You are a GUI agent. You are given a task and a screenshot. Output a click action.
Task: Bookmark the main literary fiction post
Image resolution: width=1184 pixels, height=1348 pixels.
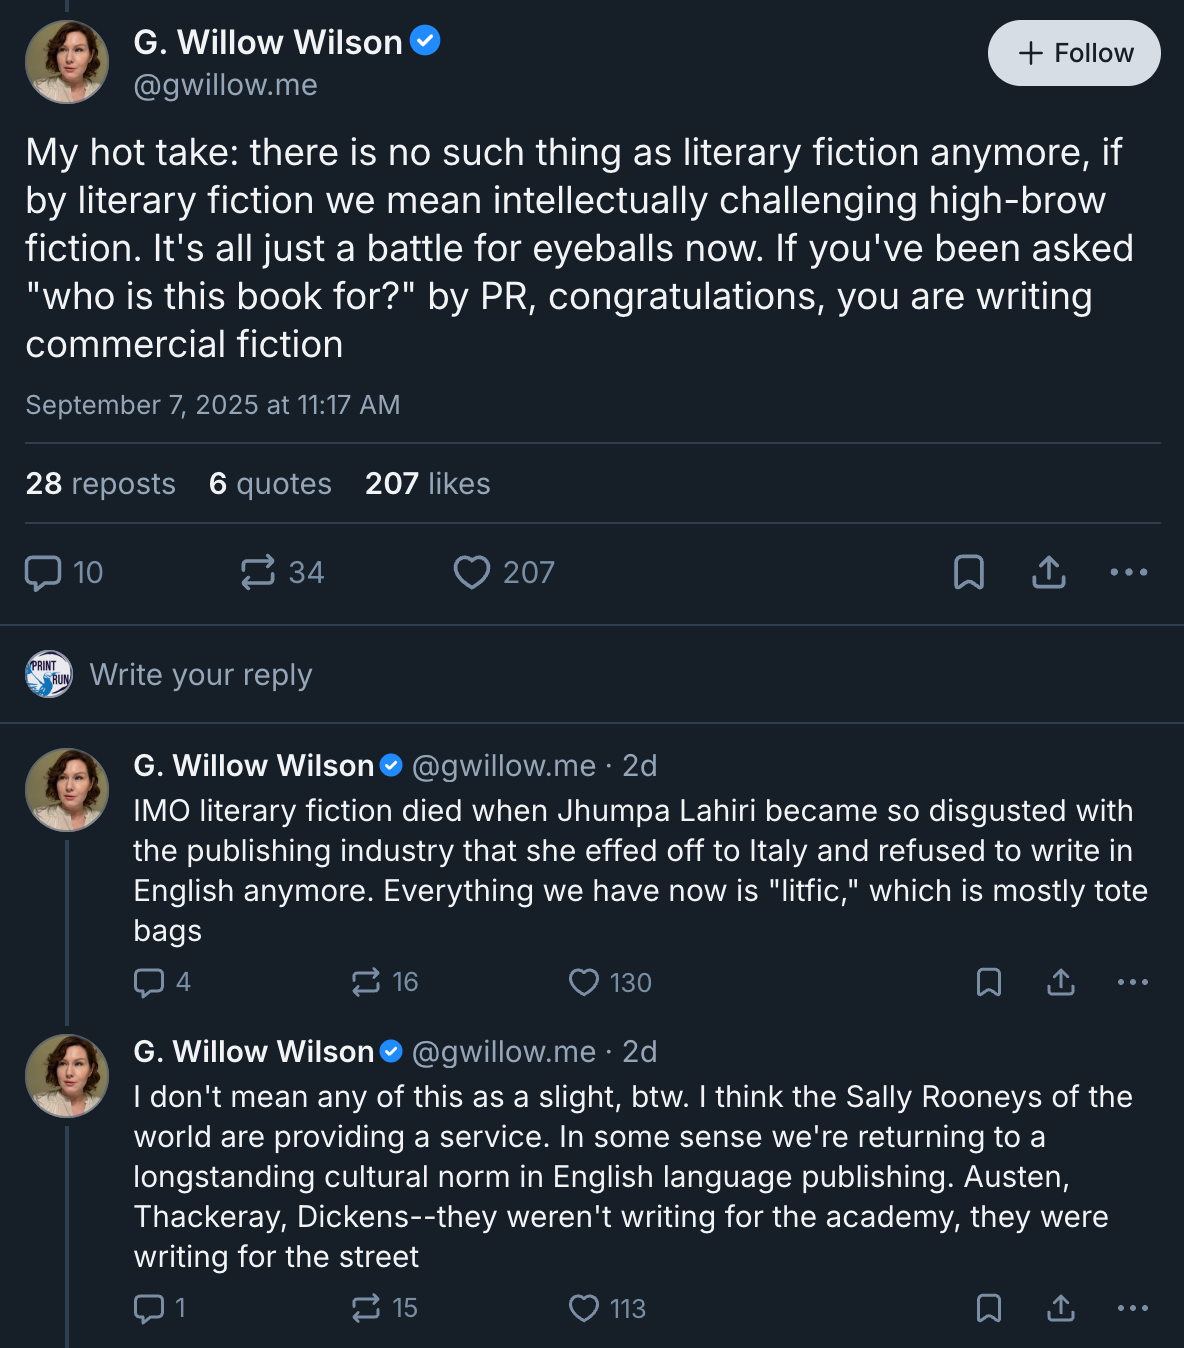click(x=968, y=573)
